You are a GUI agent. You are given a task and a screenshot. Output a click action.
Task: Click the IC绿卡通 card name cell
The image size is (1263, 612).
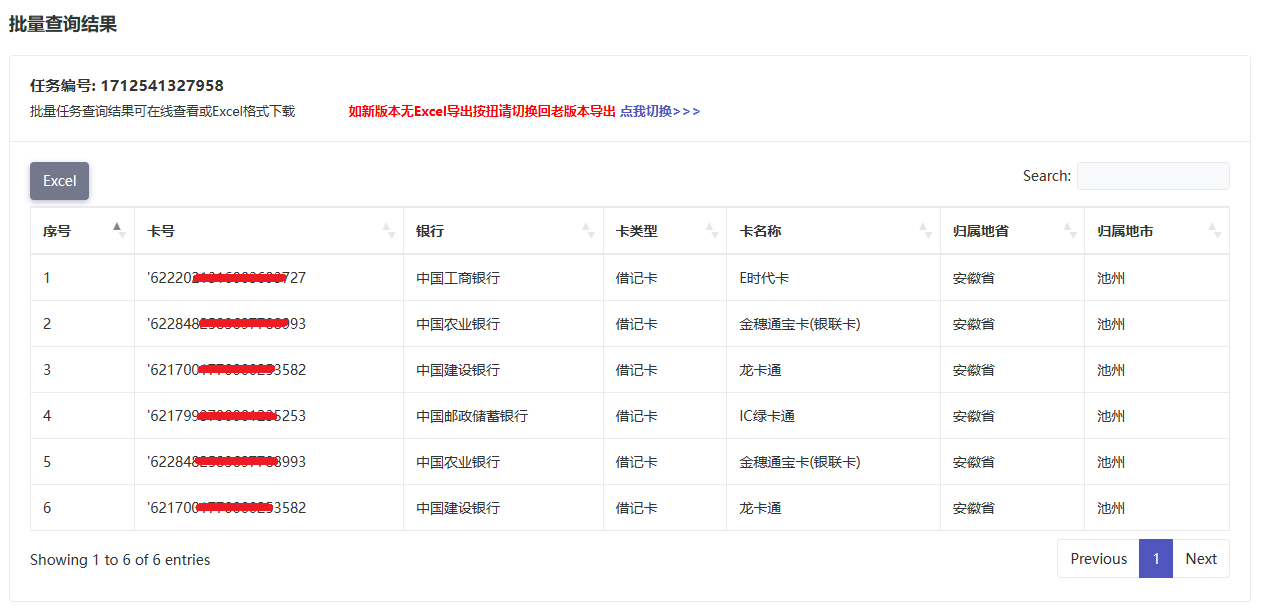pyautogui.click(x=767, y=416)
